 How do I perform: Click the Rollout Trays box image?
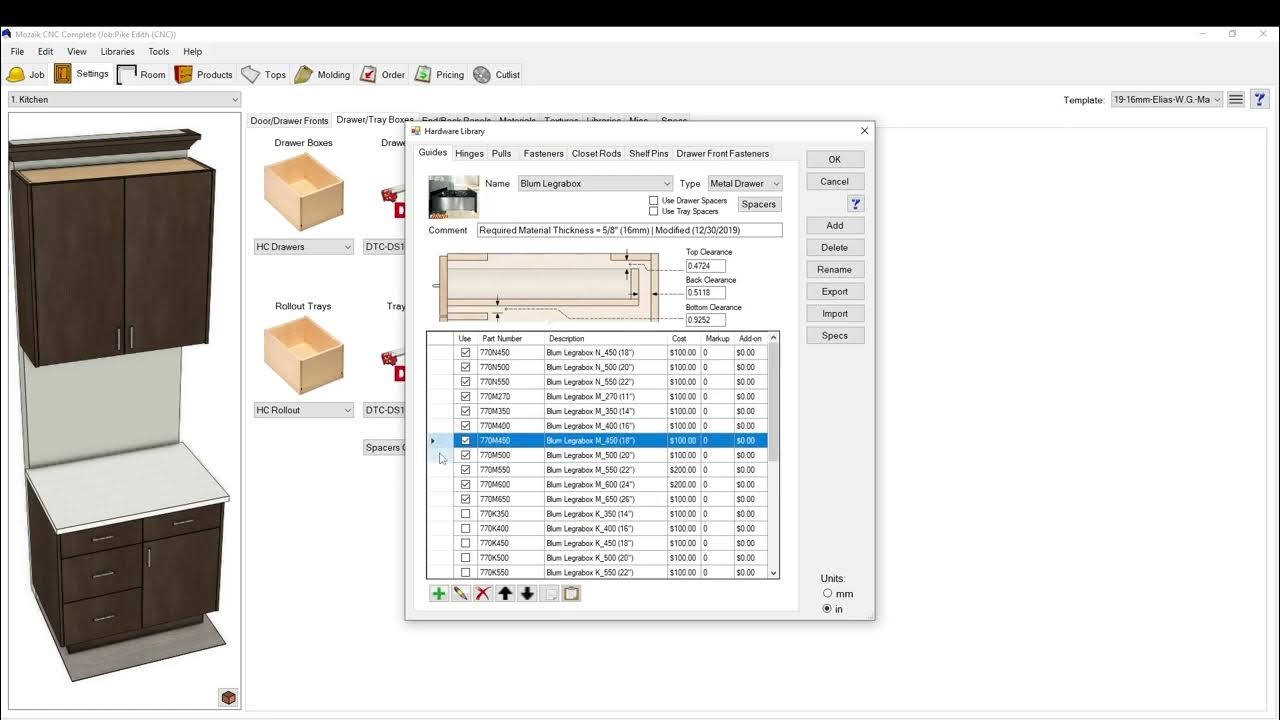coord(304,355)
